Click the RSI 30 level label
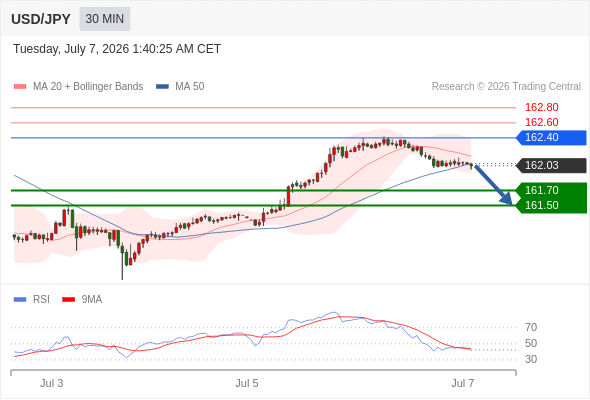The height and width of the screenshot is (400, 590). tap(531, 359)
